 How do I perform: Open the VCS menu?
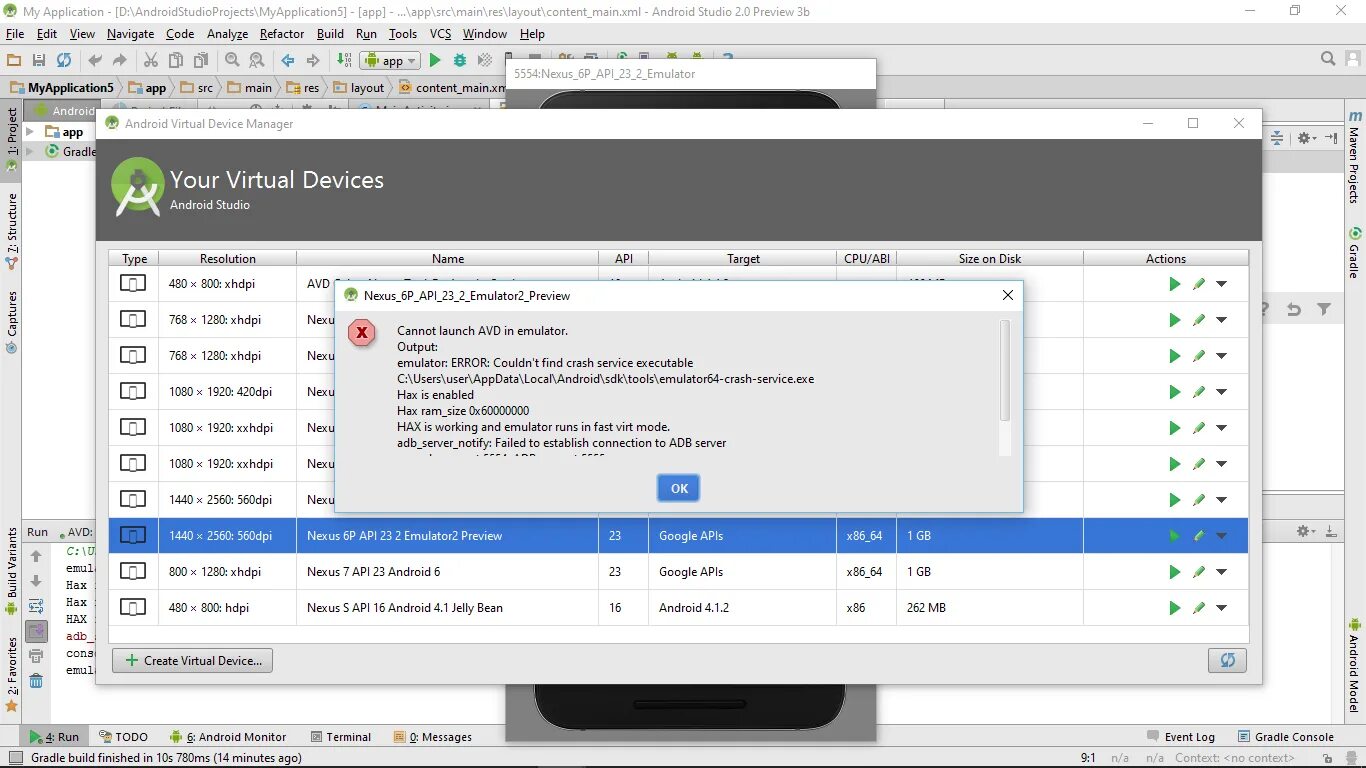pyautogui.click(x=440, y=34)
